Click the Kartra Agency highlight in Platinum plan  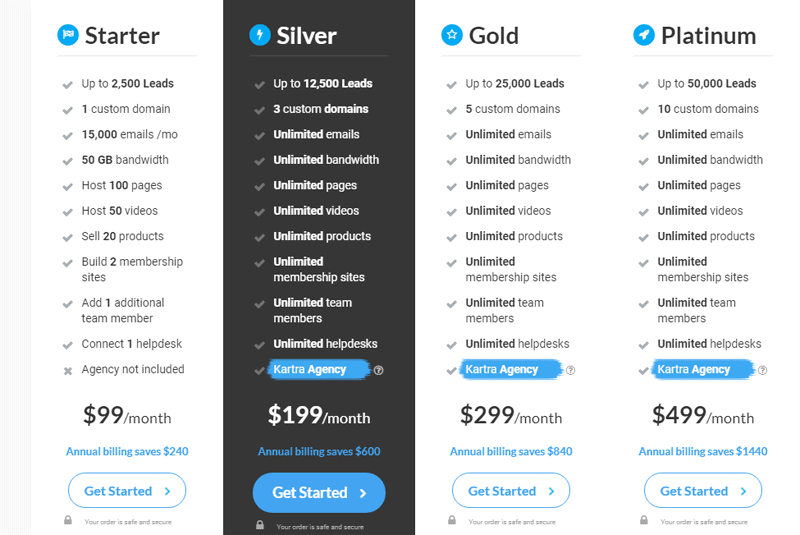(x=703, y=369)
